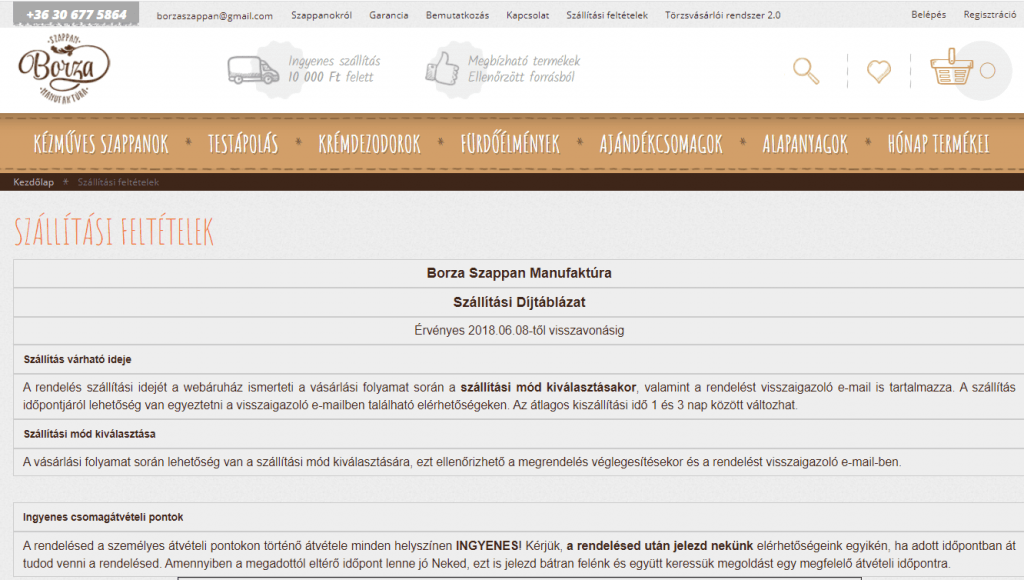
Task: Click the Ingyenes szállítás 10 000 Ft felett text
Action: [x=334, y=69]
